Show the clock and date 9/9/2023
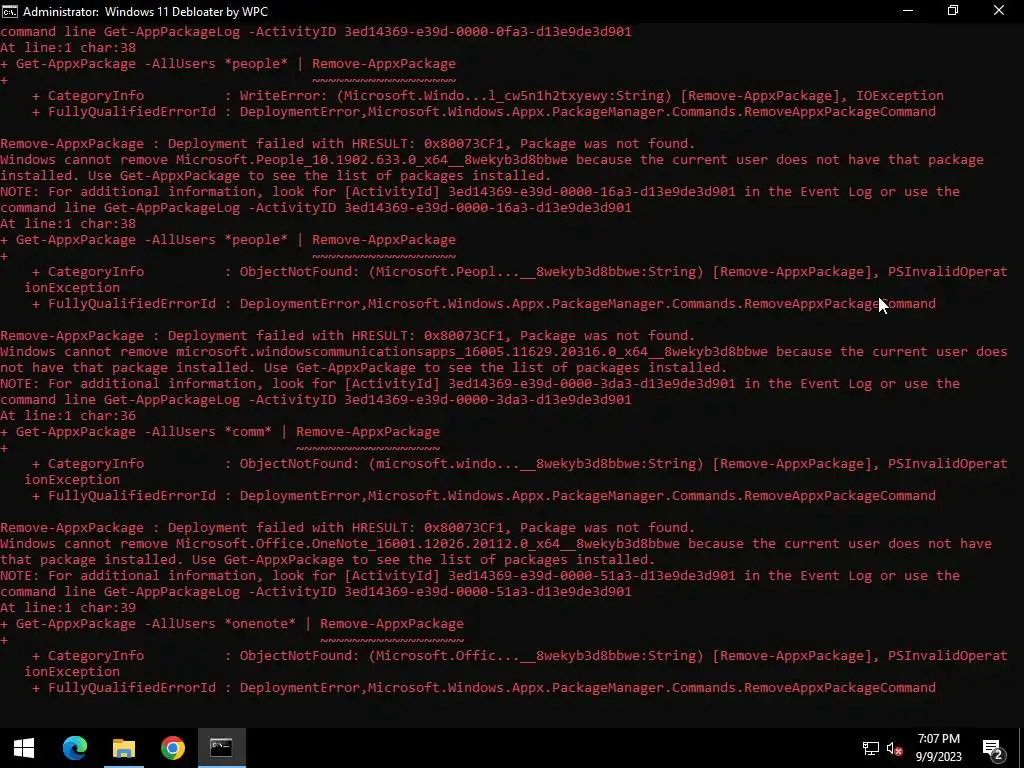Screen dimensions: 1024x768 click(x=938, y=748)
